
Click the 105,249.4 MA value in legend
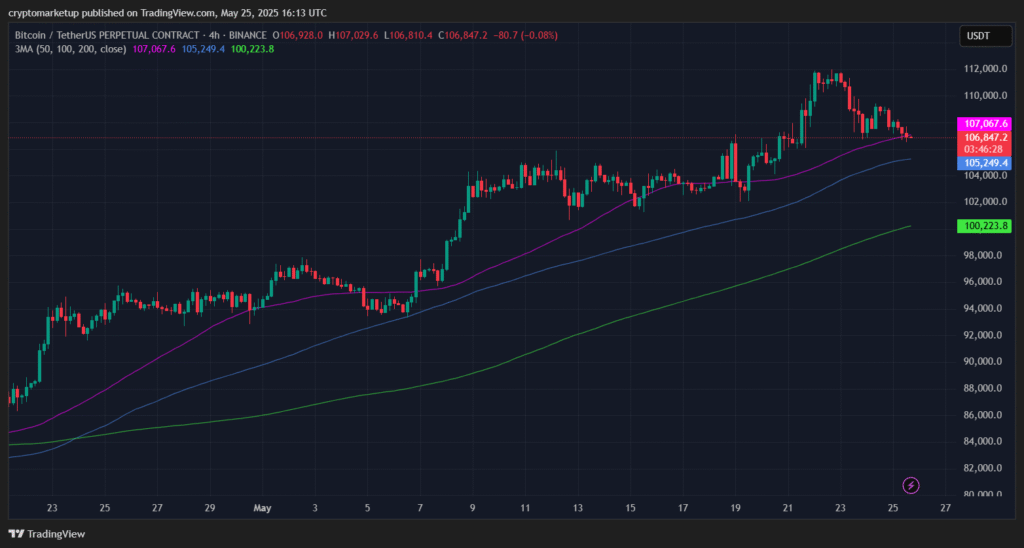pos(203,49)
